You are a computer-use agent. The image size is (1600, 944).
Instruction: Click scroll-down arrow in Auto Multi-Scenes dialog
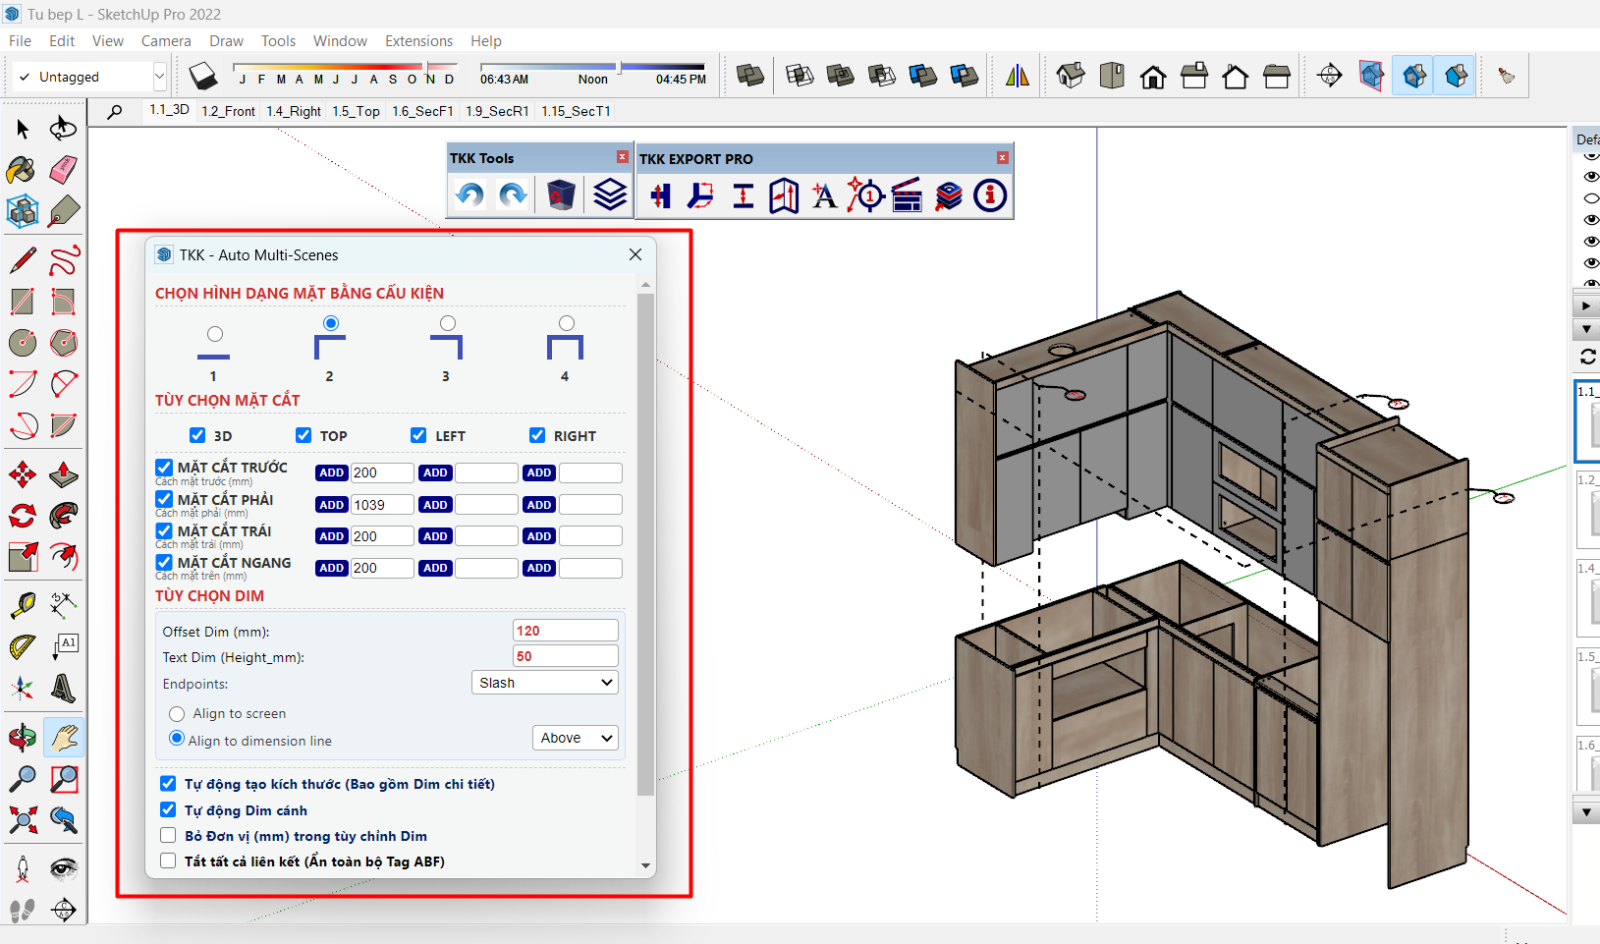tap(645, 866)
